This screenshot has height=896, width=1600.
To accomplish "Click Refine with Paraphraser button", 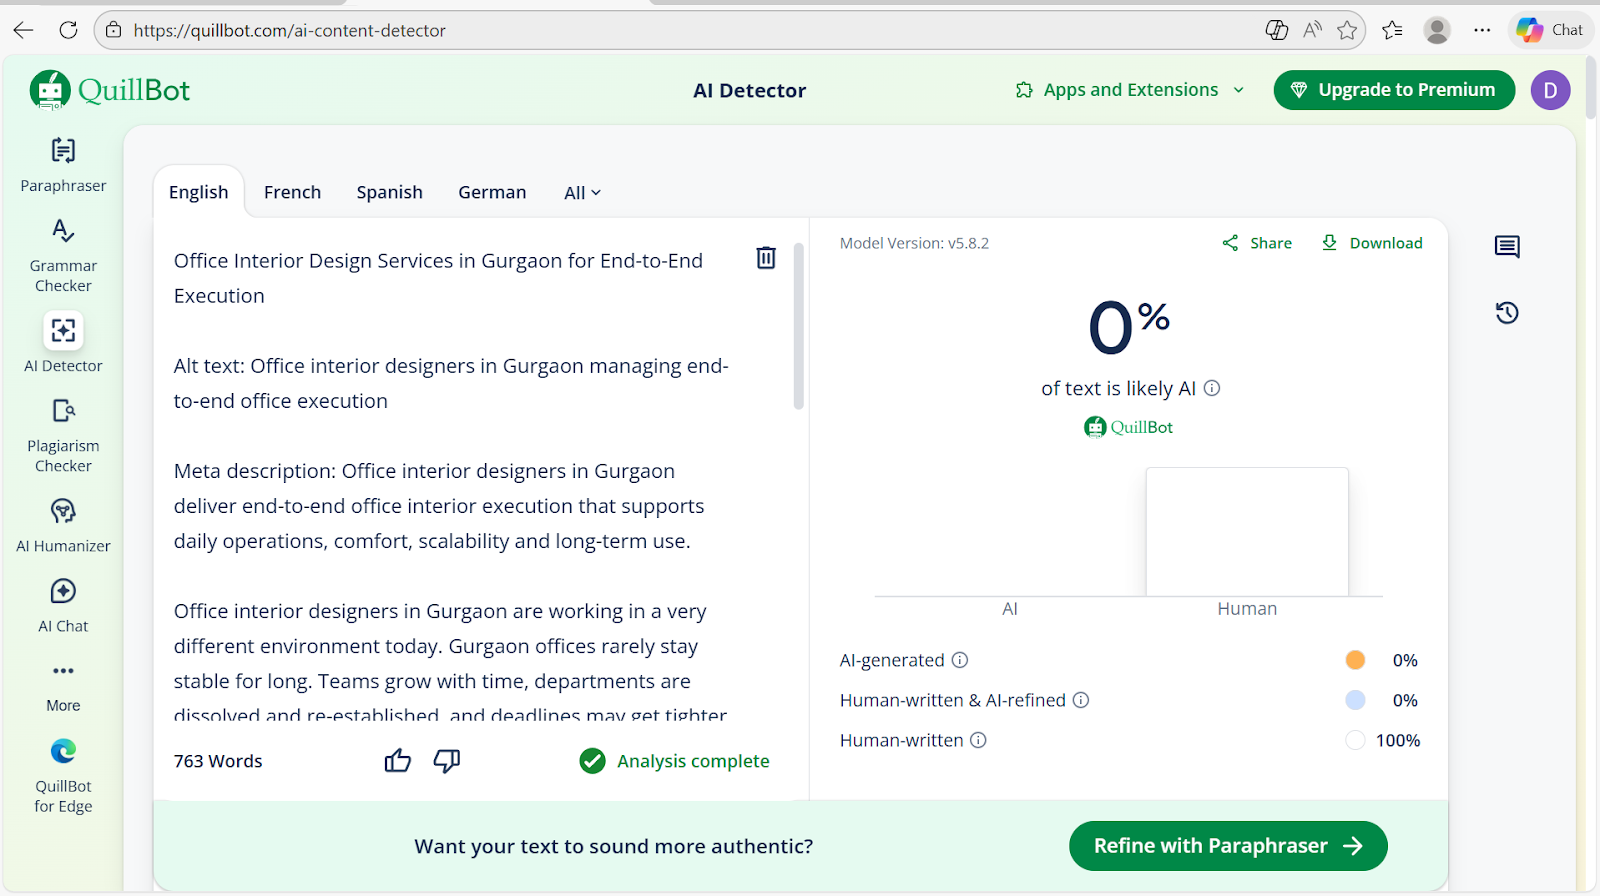I will point(1227,846).
